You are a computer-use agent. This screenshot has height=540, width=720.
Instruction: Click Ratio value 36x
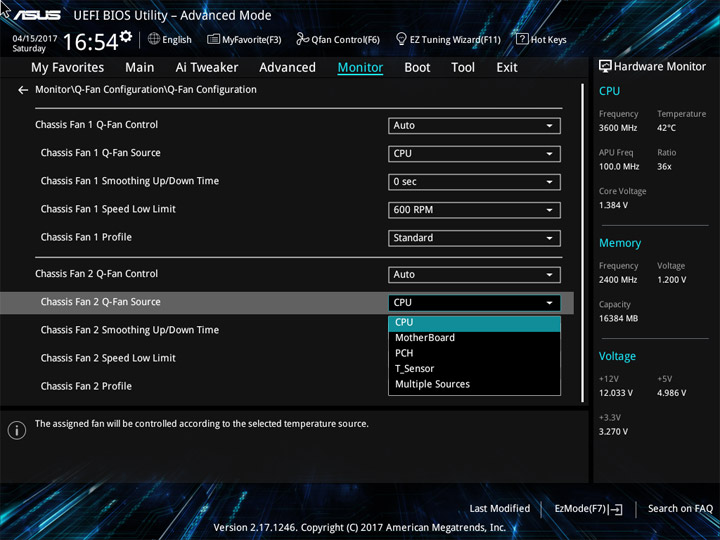tap(664, 167)
